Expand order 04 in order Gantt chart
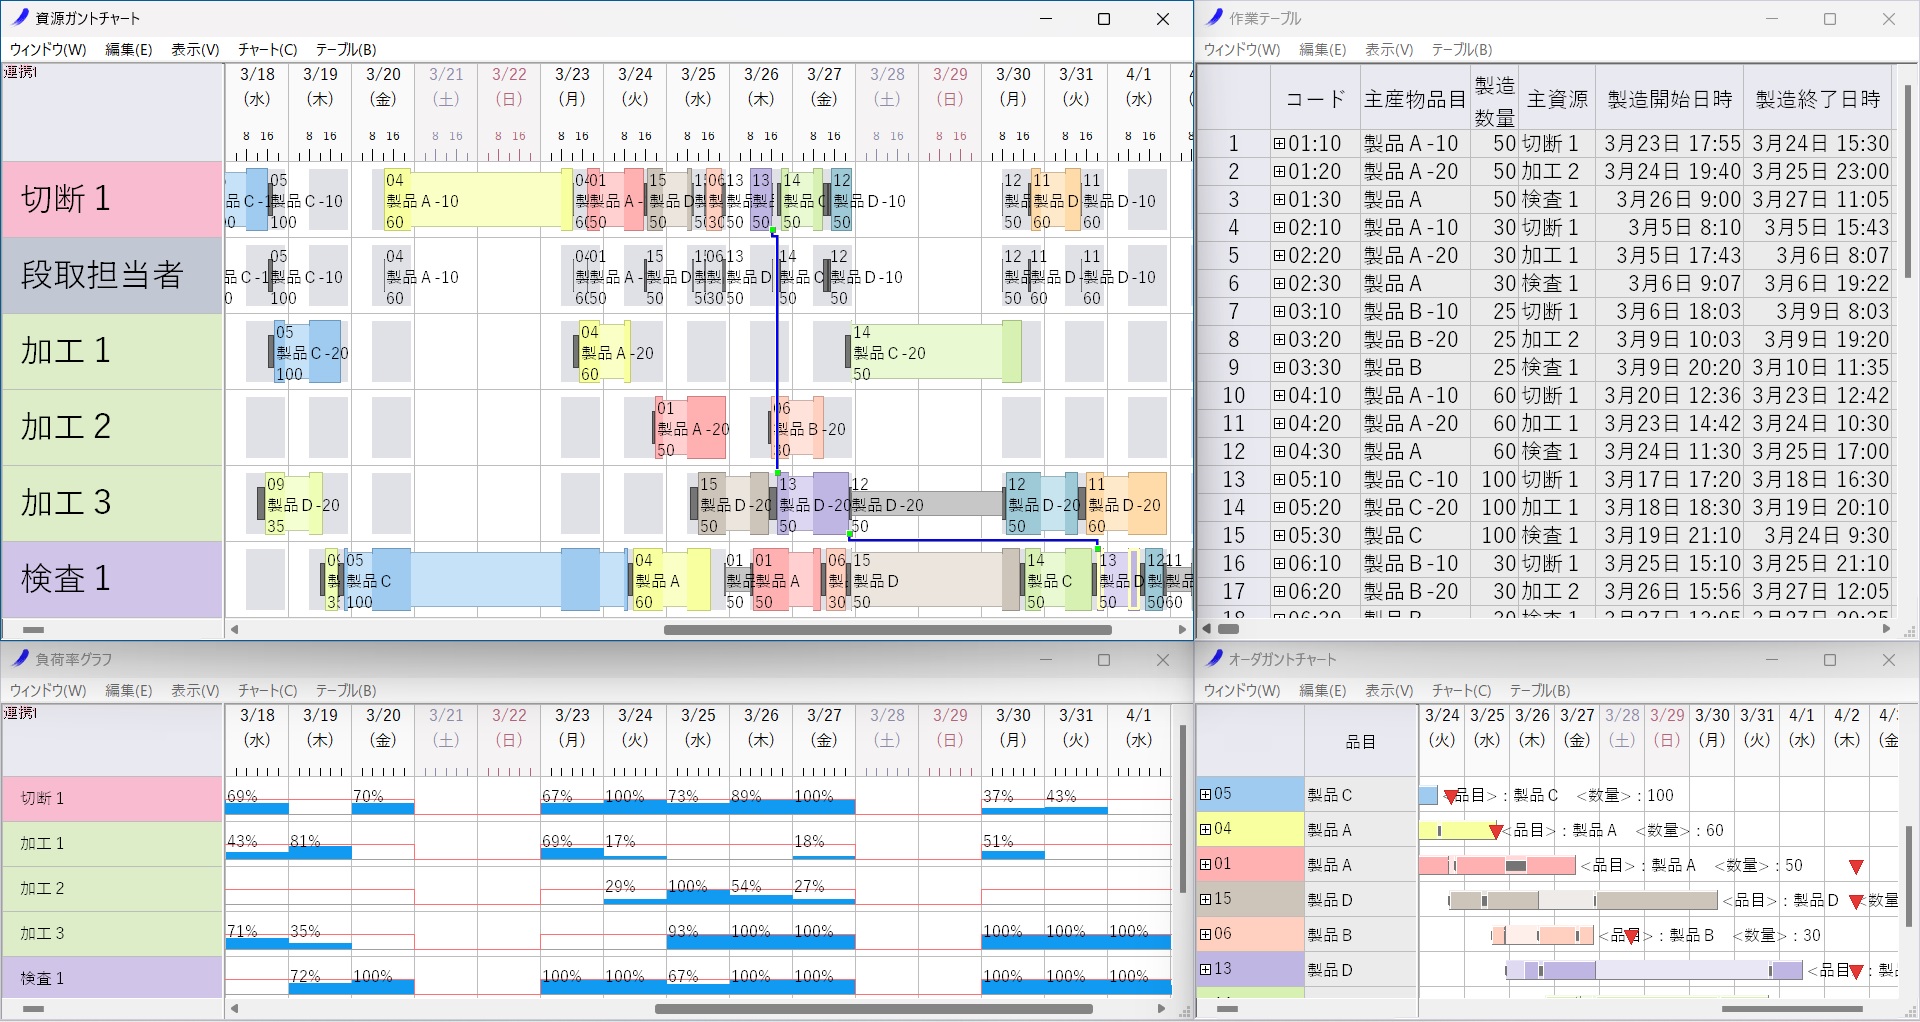 [x=1206, y=829]
